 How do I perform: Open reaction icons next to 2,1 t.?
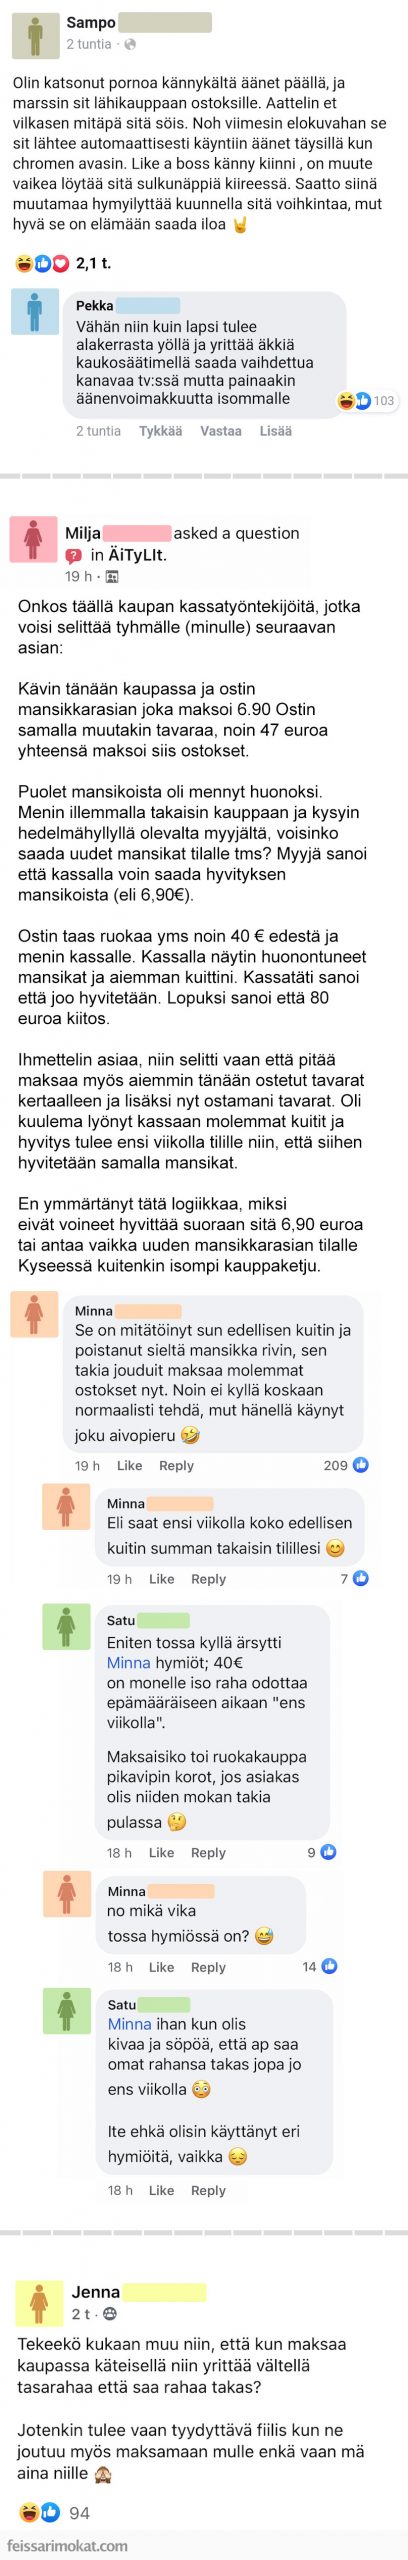42,264
